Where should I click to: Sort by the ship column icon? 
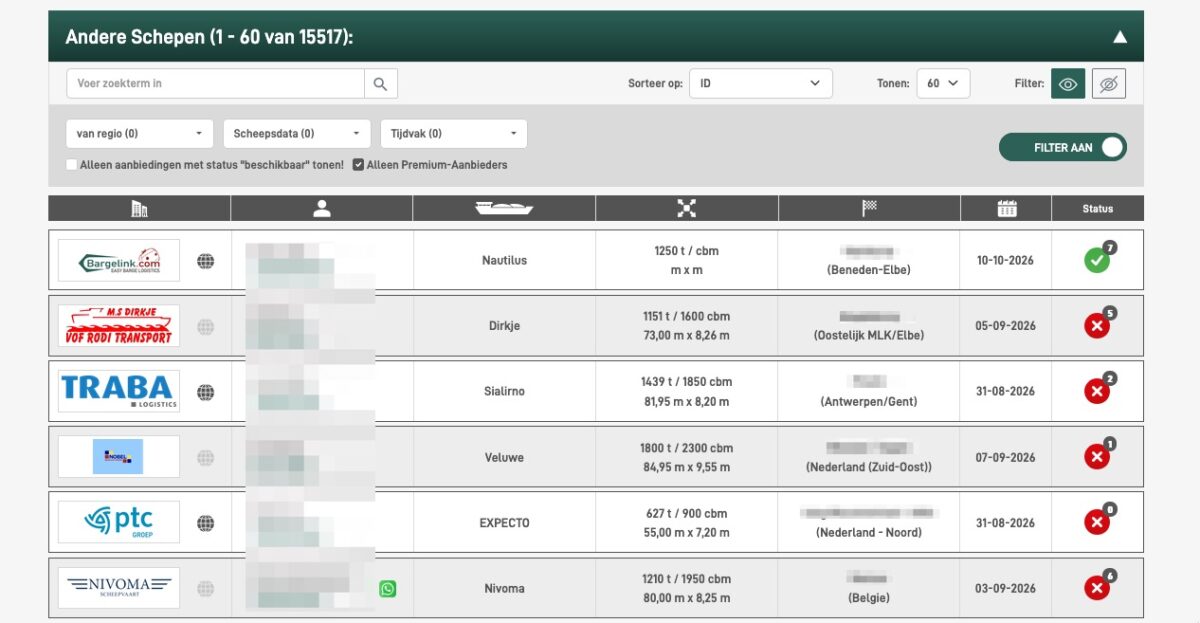(504, 208)
